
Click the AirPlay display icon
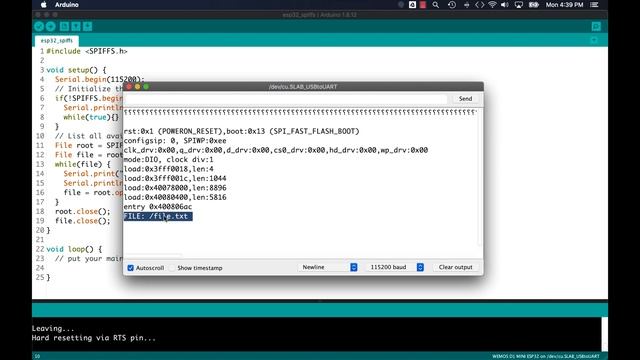coord(519,5)
